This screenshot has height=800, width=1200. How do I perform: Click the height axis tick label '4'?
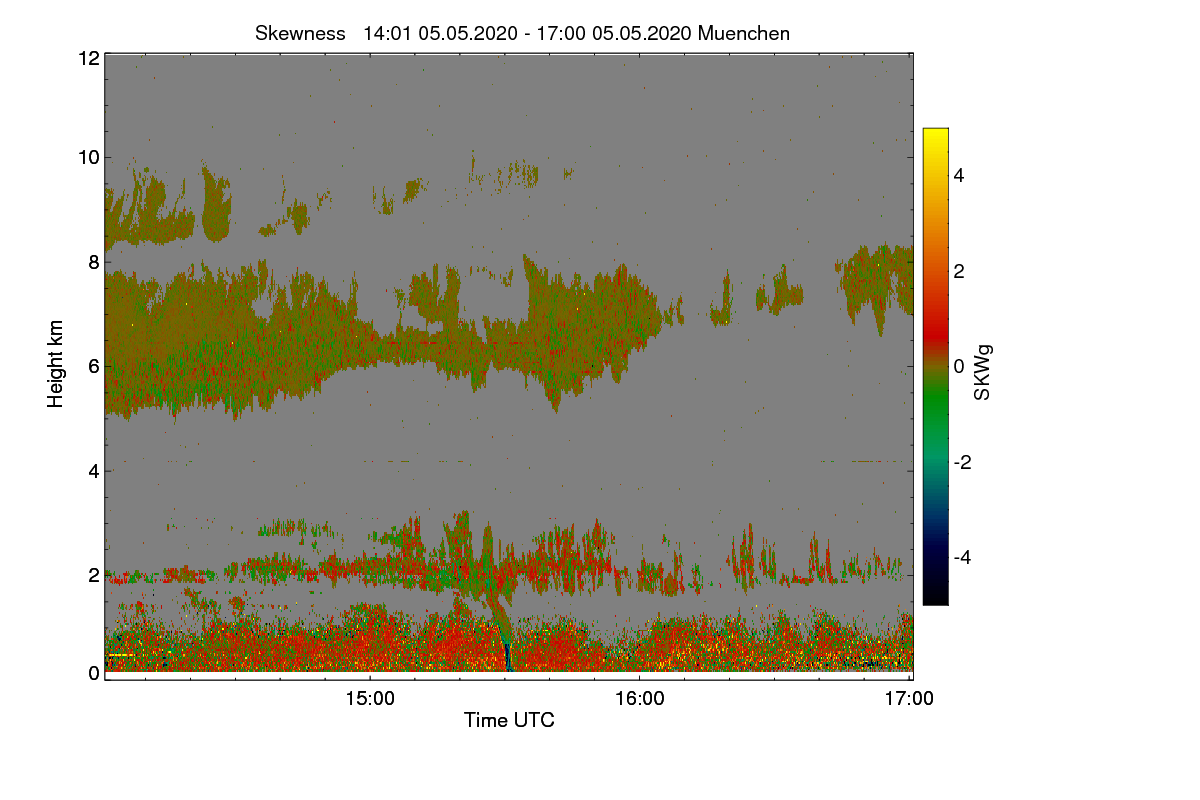point(94,470)
